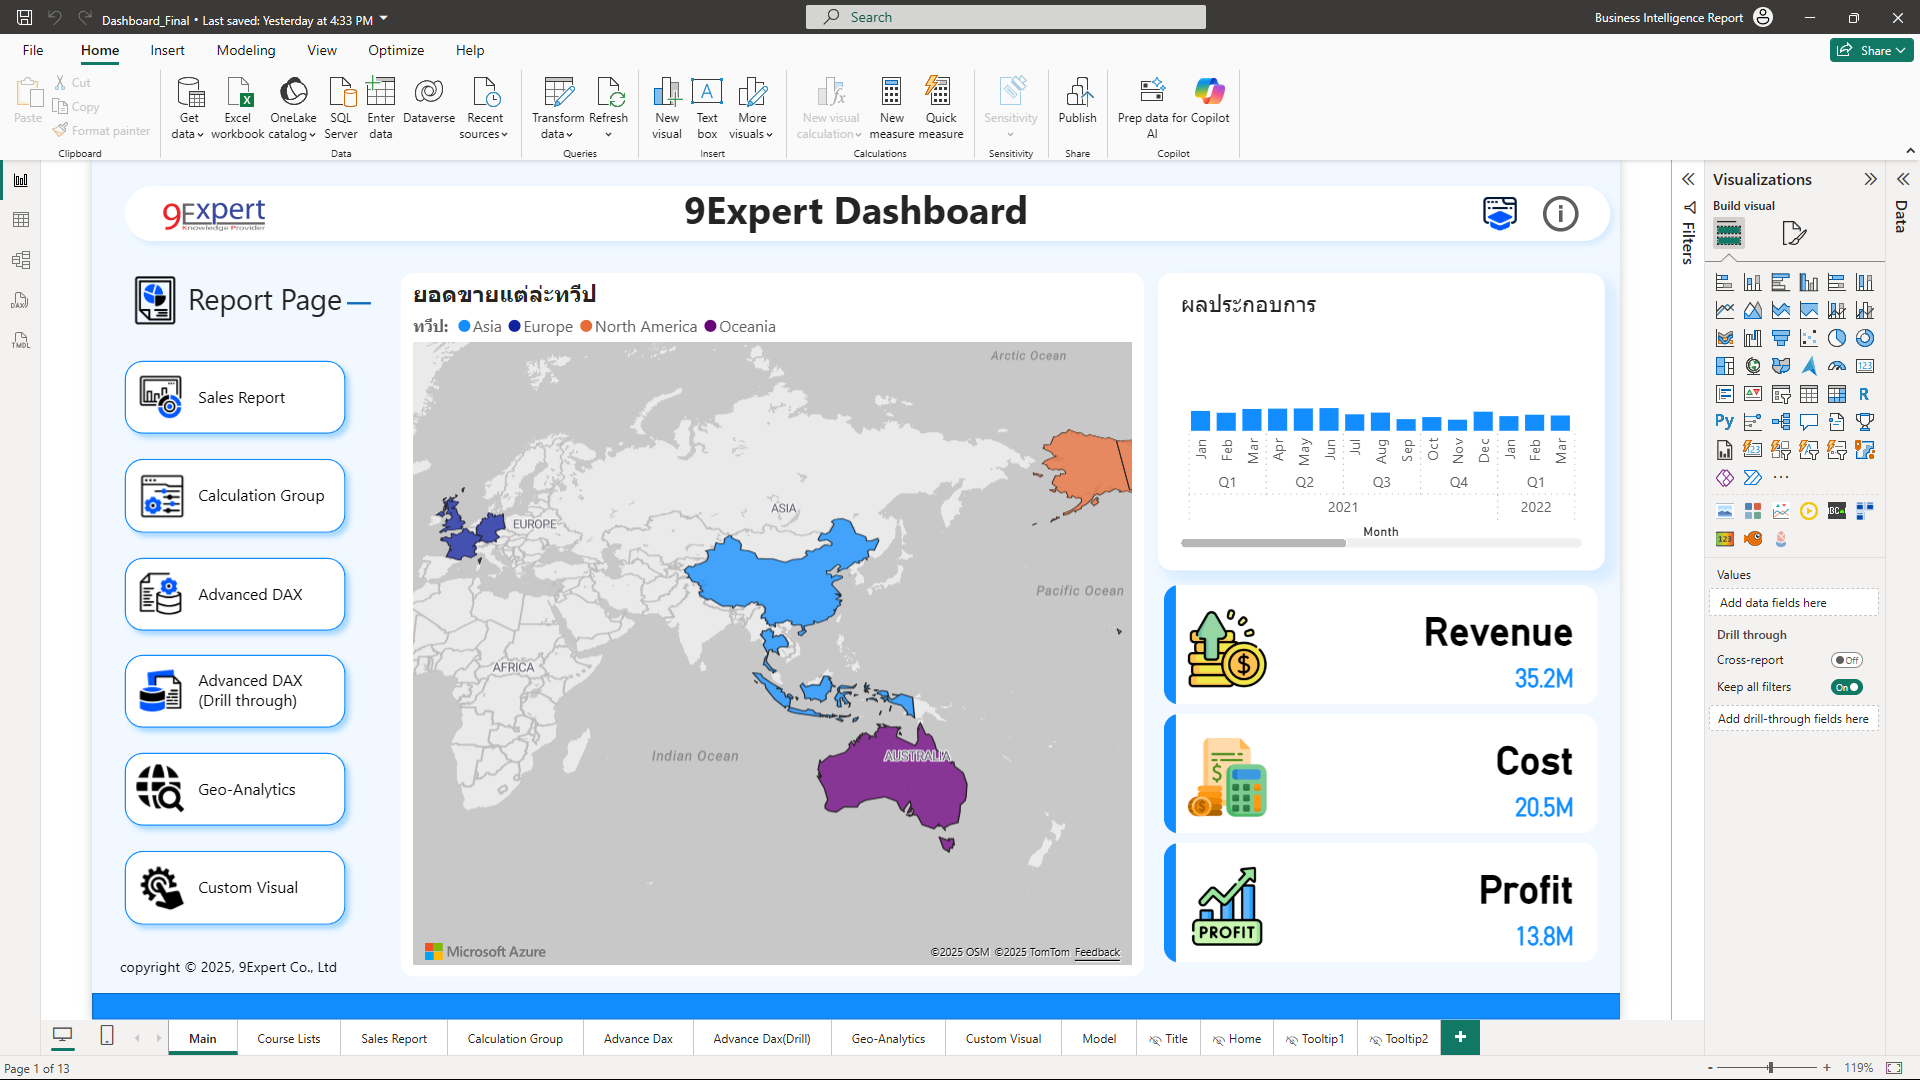
Task: Open Model view from the left sidebar
Action: point(21,260)
